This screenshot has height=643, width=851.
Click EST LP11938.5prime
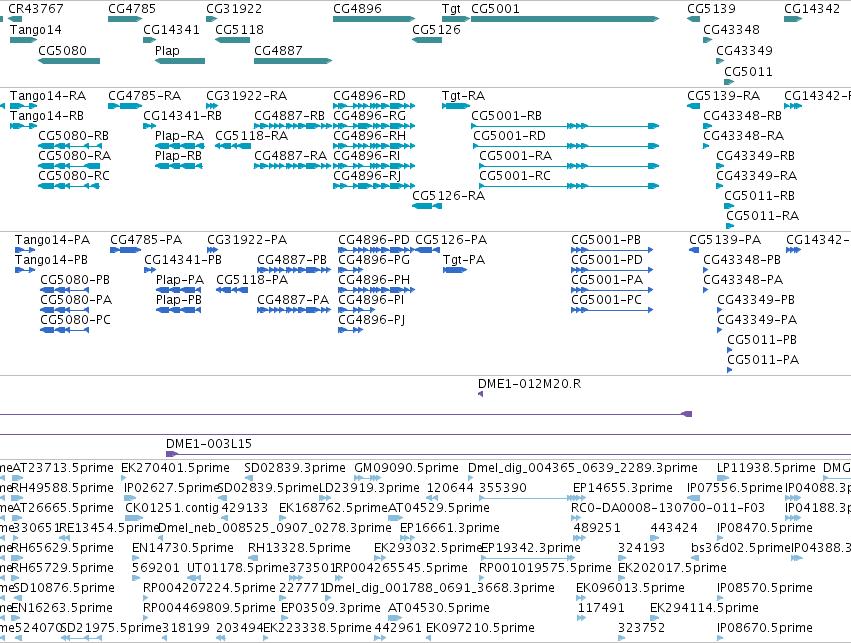click(723, 478)
